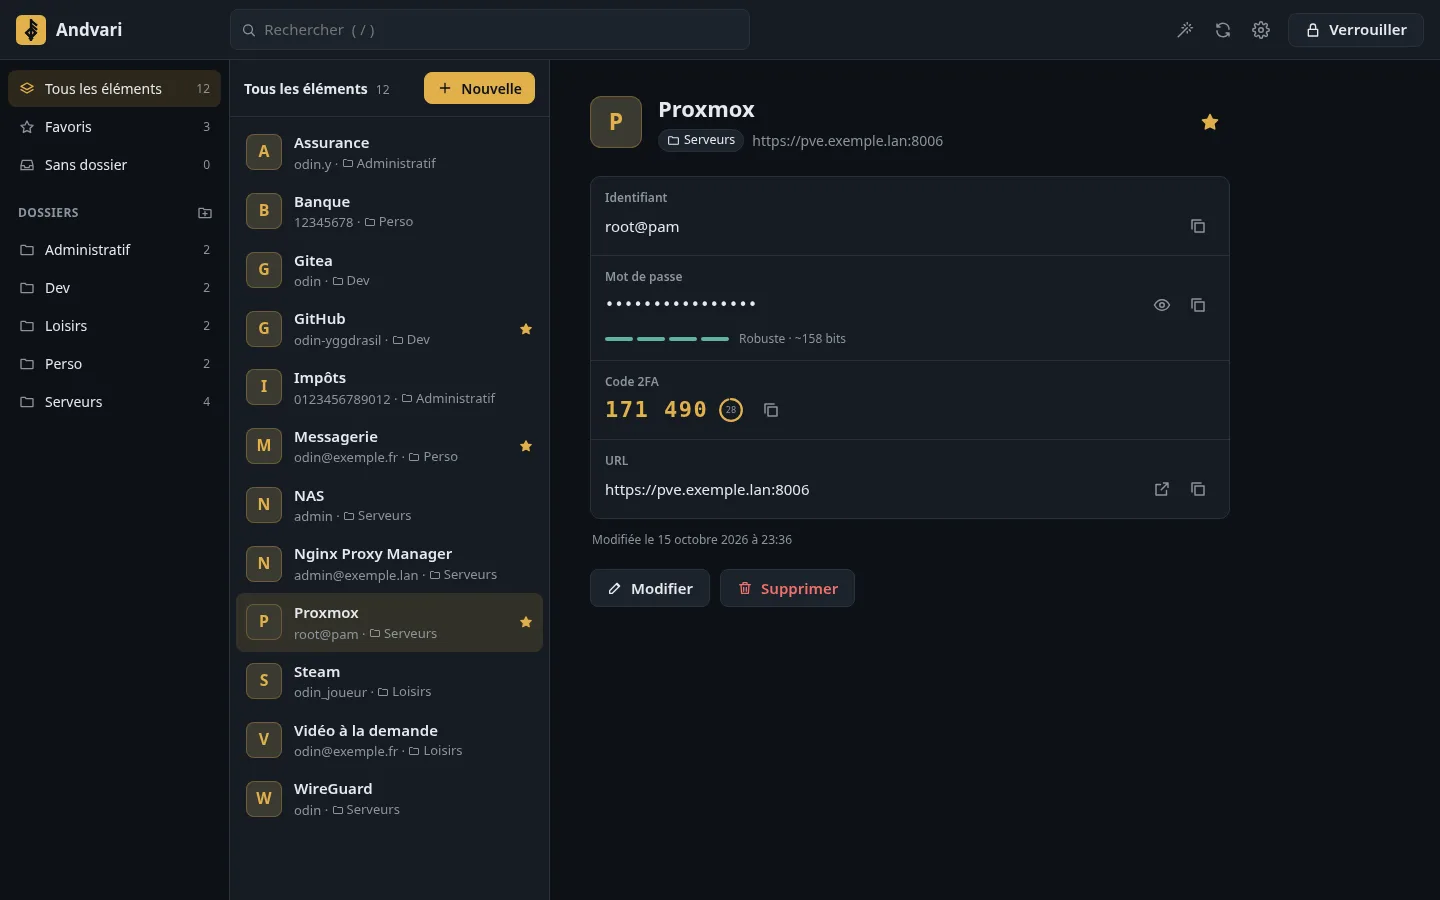1440x900 pixels.
Task: Open settings gear icon
Action: [x=1261, y=30]
